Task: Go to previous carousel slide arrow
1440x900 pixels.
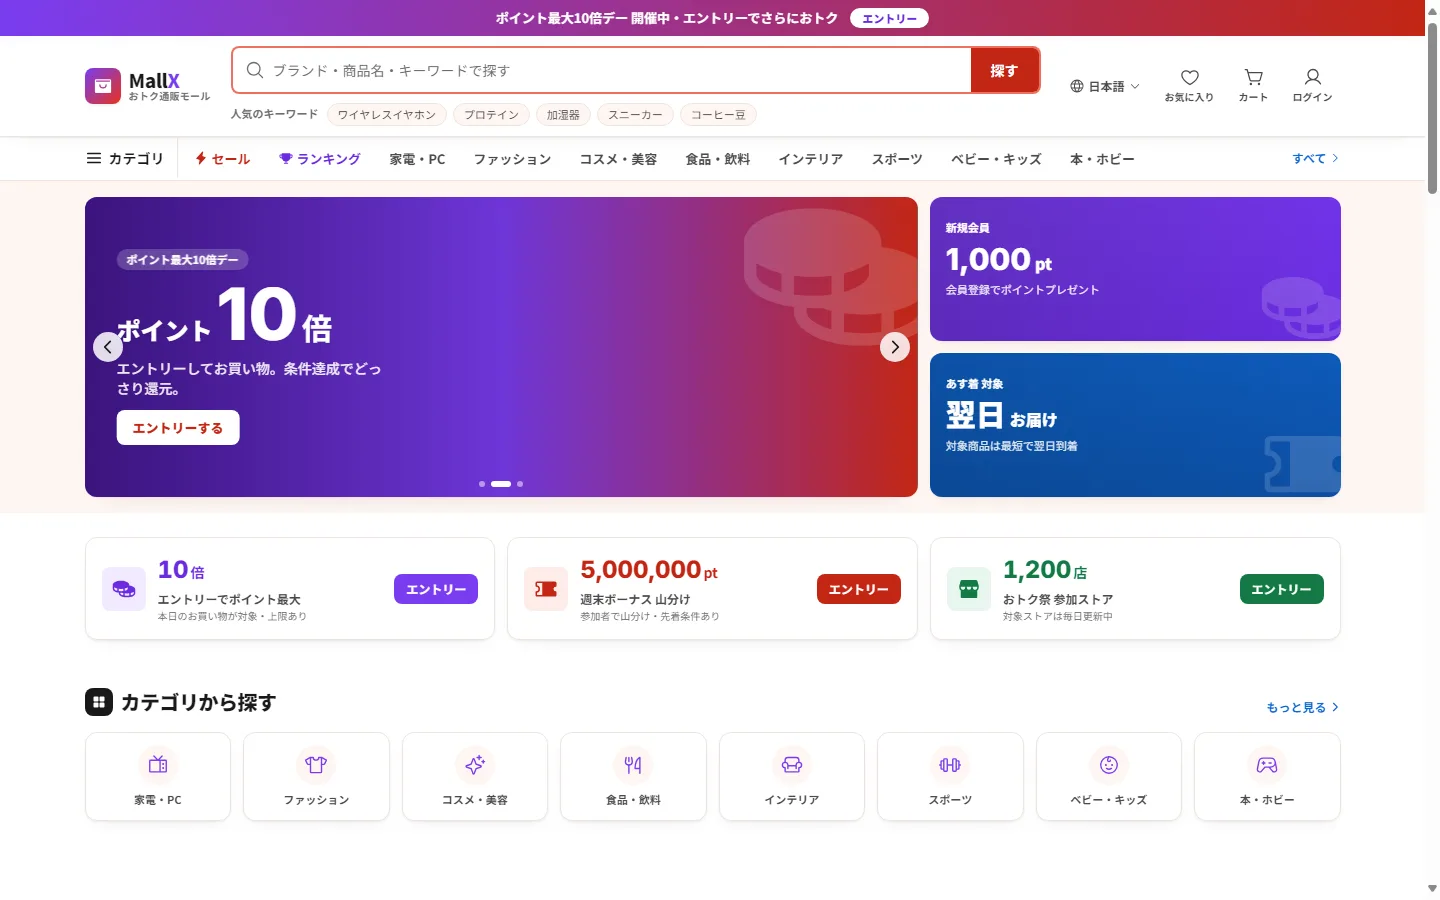Action: tap(108, 347)
